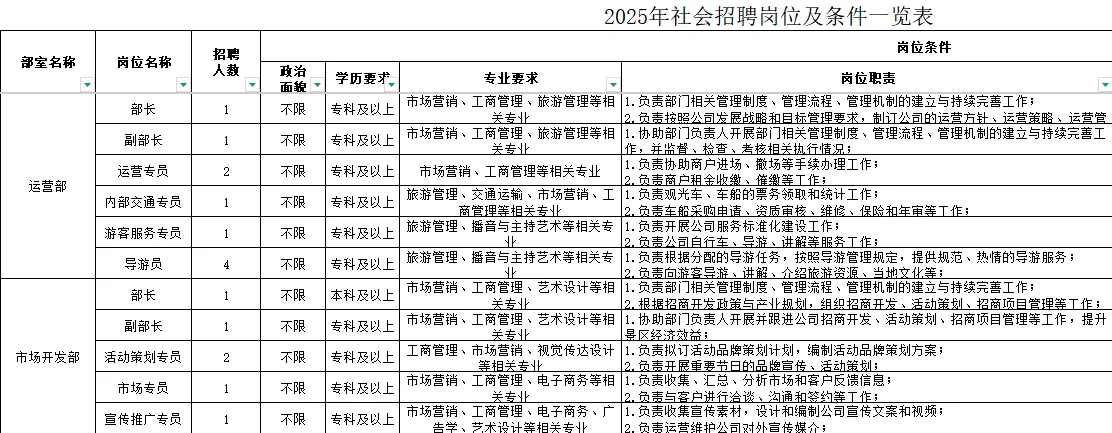Select headcount 4 in the 导游员 row

[x=226, y=264]
